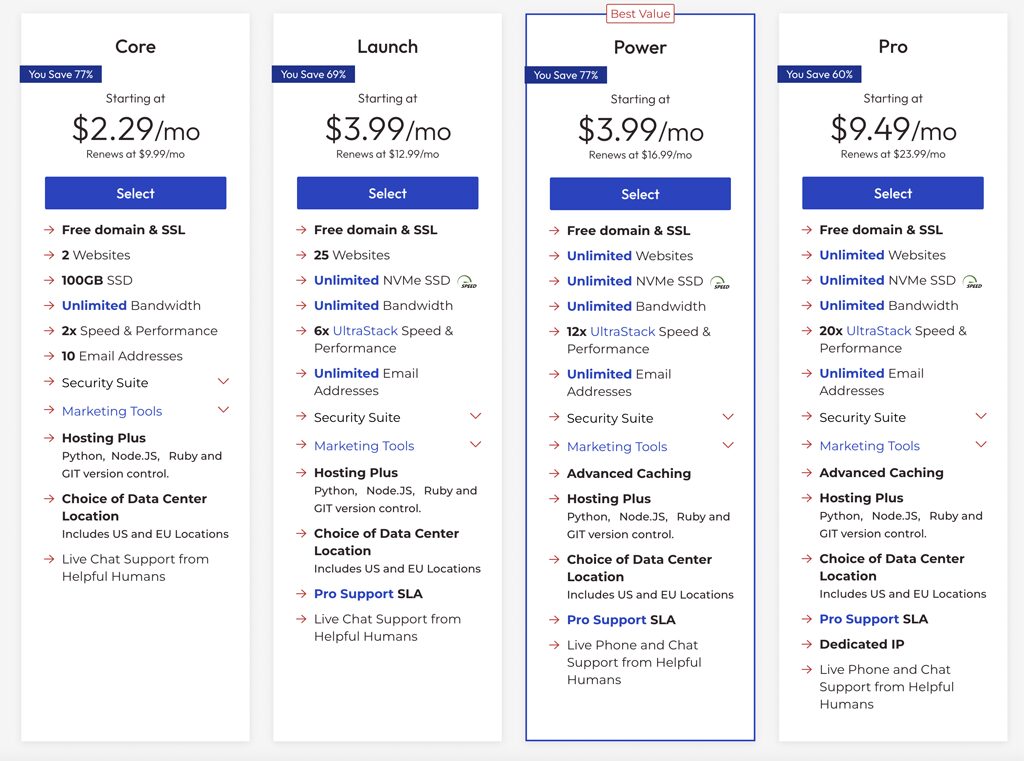Screen dimensions: 1024x761
Task: Click the speed badge icon in Launch plan
Action: click(x=467, y=281)
